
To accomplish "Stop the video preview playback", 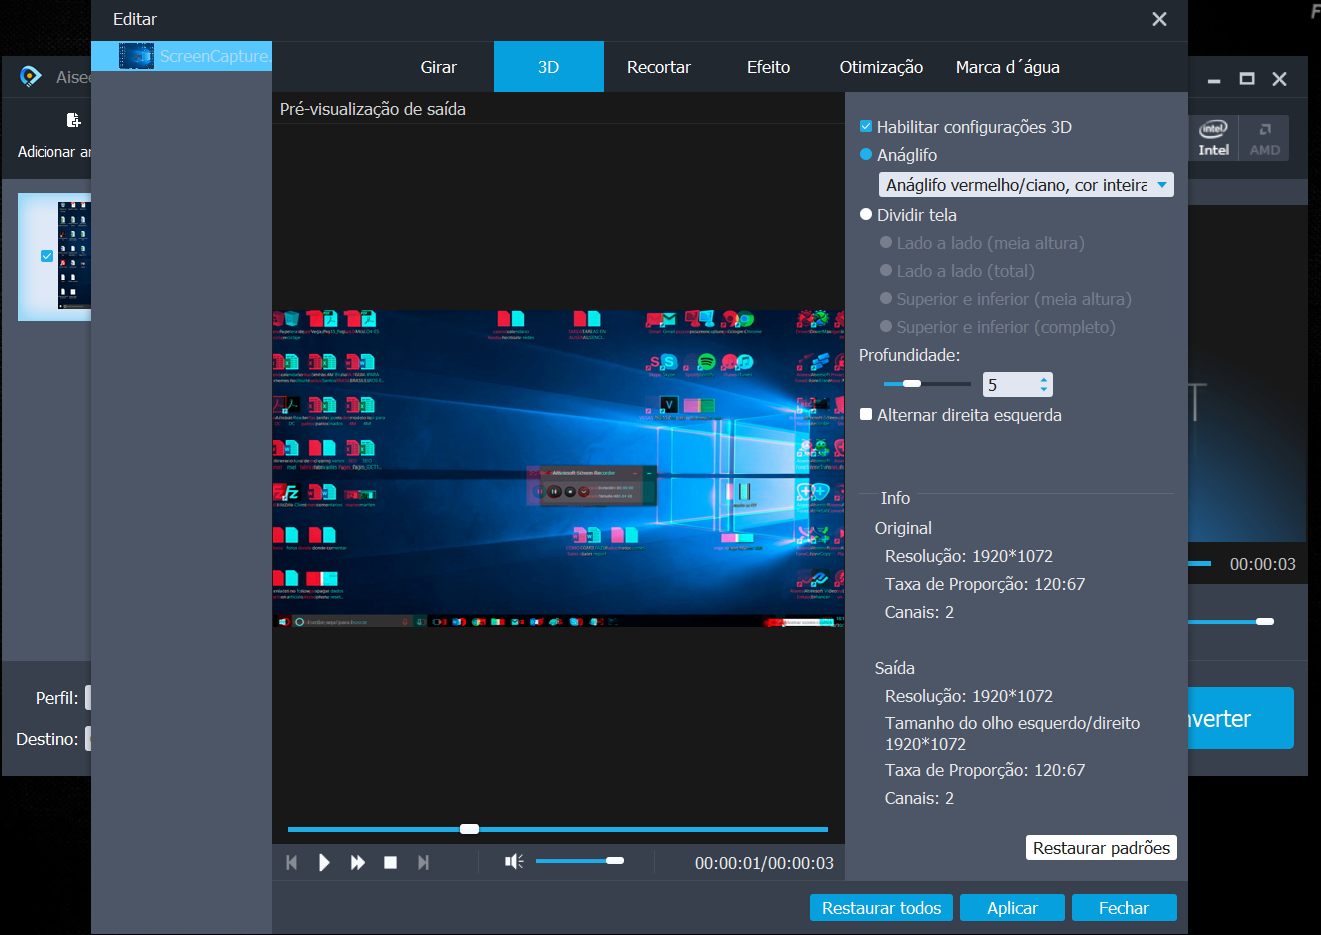I will point(391,862).
